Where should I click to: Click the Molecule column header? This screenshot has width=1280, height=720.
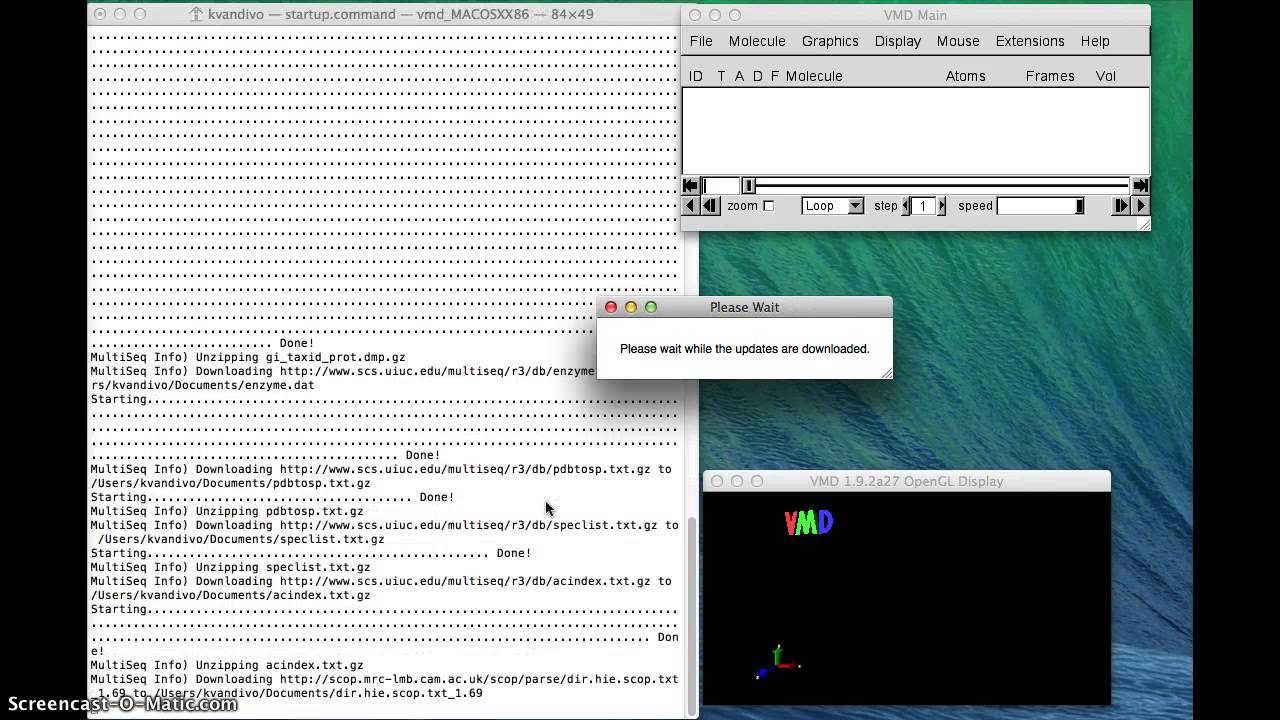pos(814,76)
